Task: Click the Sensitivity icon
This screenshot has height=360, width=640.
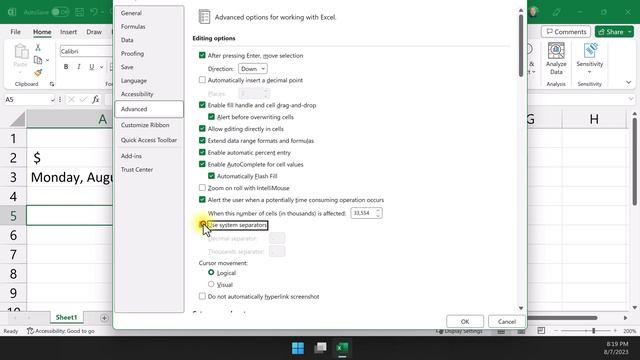Action: pyautogui.click(x=590, y=51)
